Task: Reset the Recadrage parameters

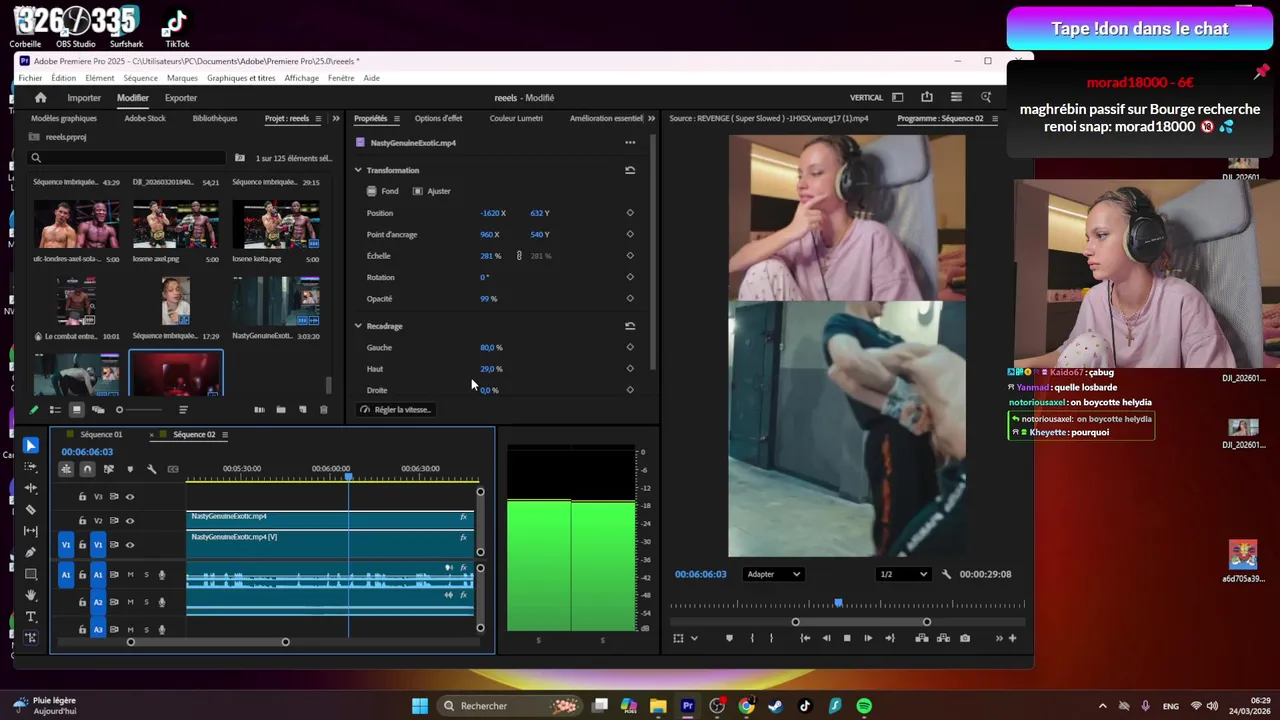Action: 630,326
